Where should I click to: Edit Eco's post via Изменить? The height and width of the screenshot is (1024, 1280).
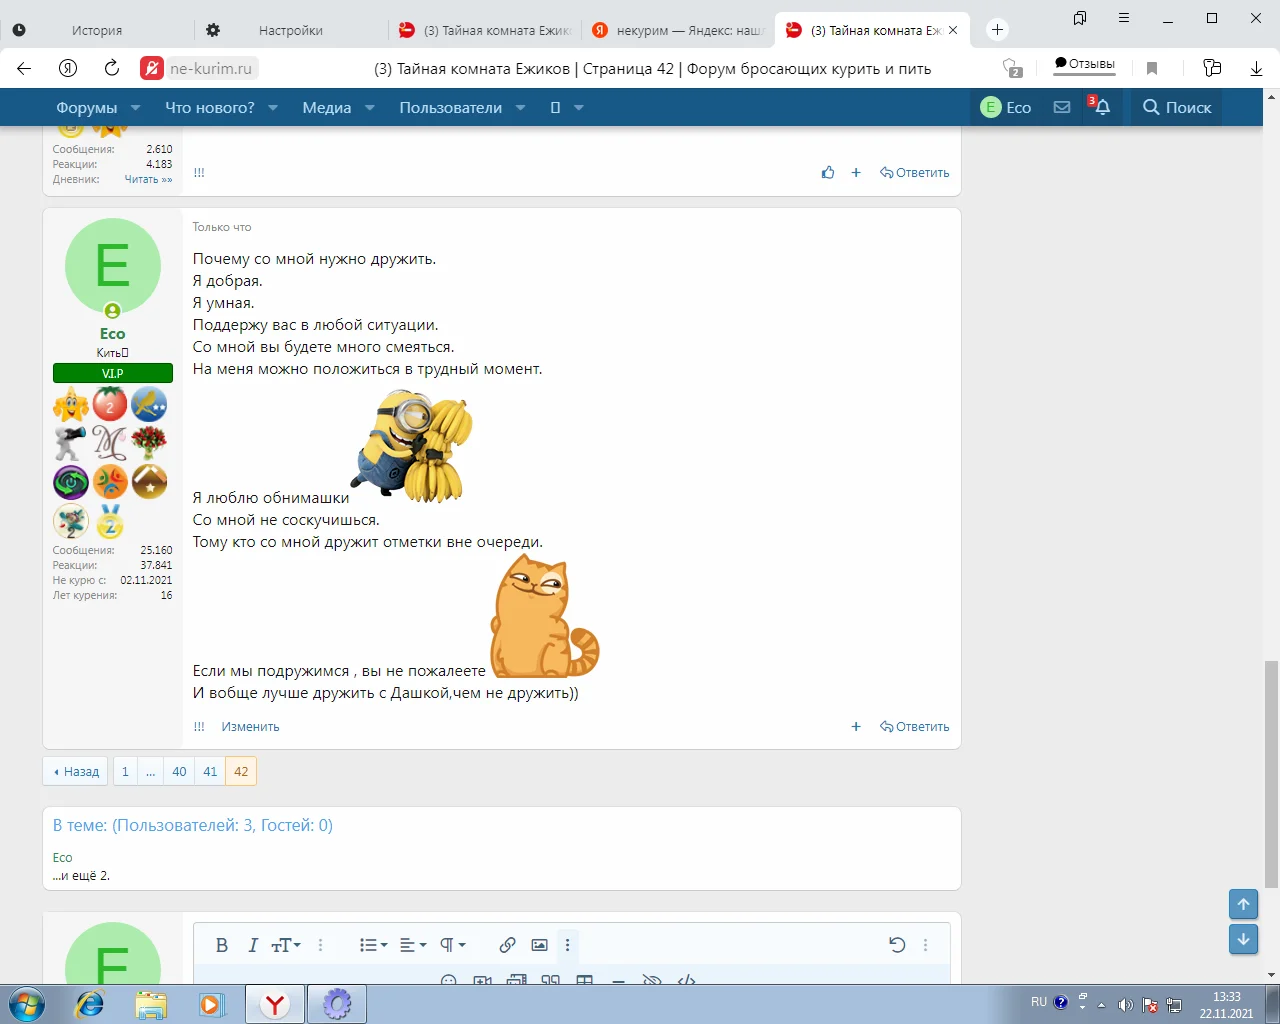[x=250, y=727]
